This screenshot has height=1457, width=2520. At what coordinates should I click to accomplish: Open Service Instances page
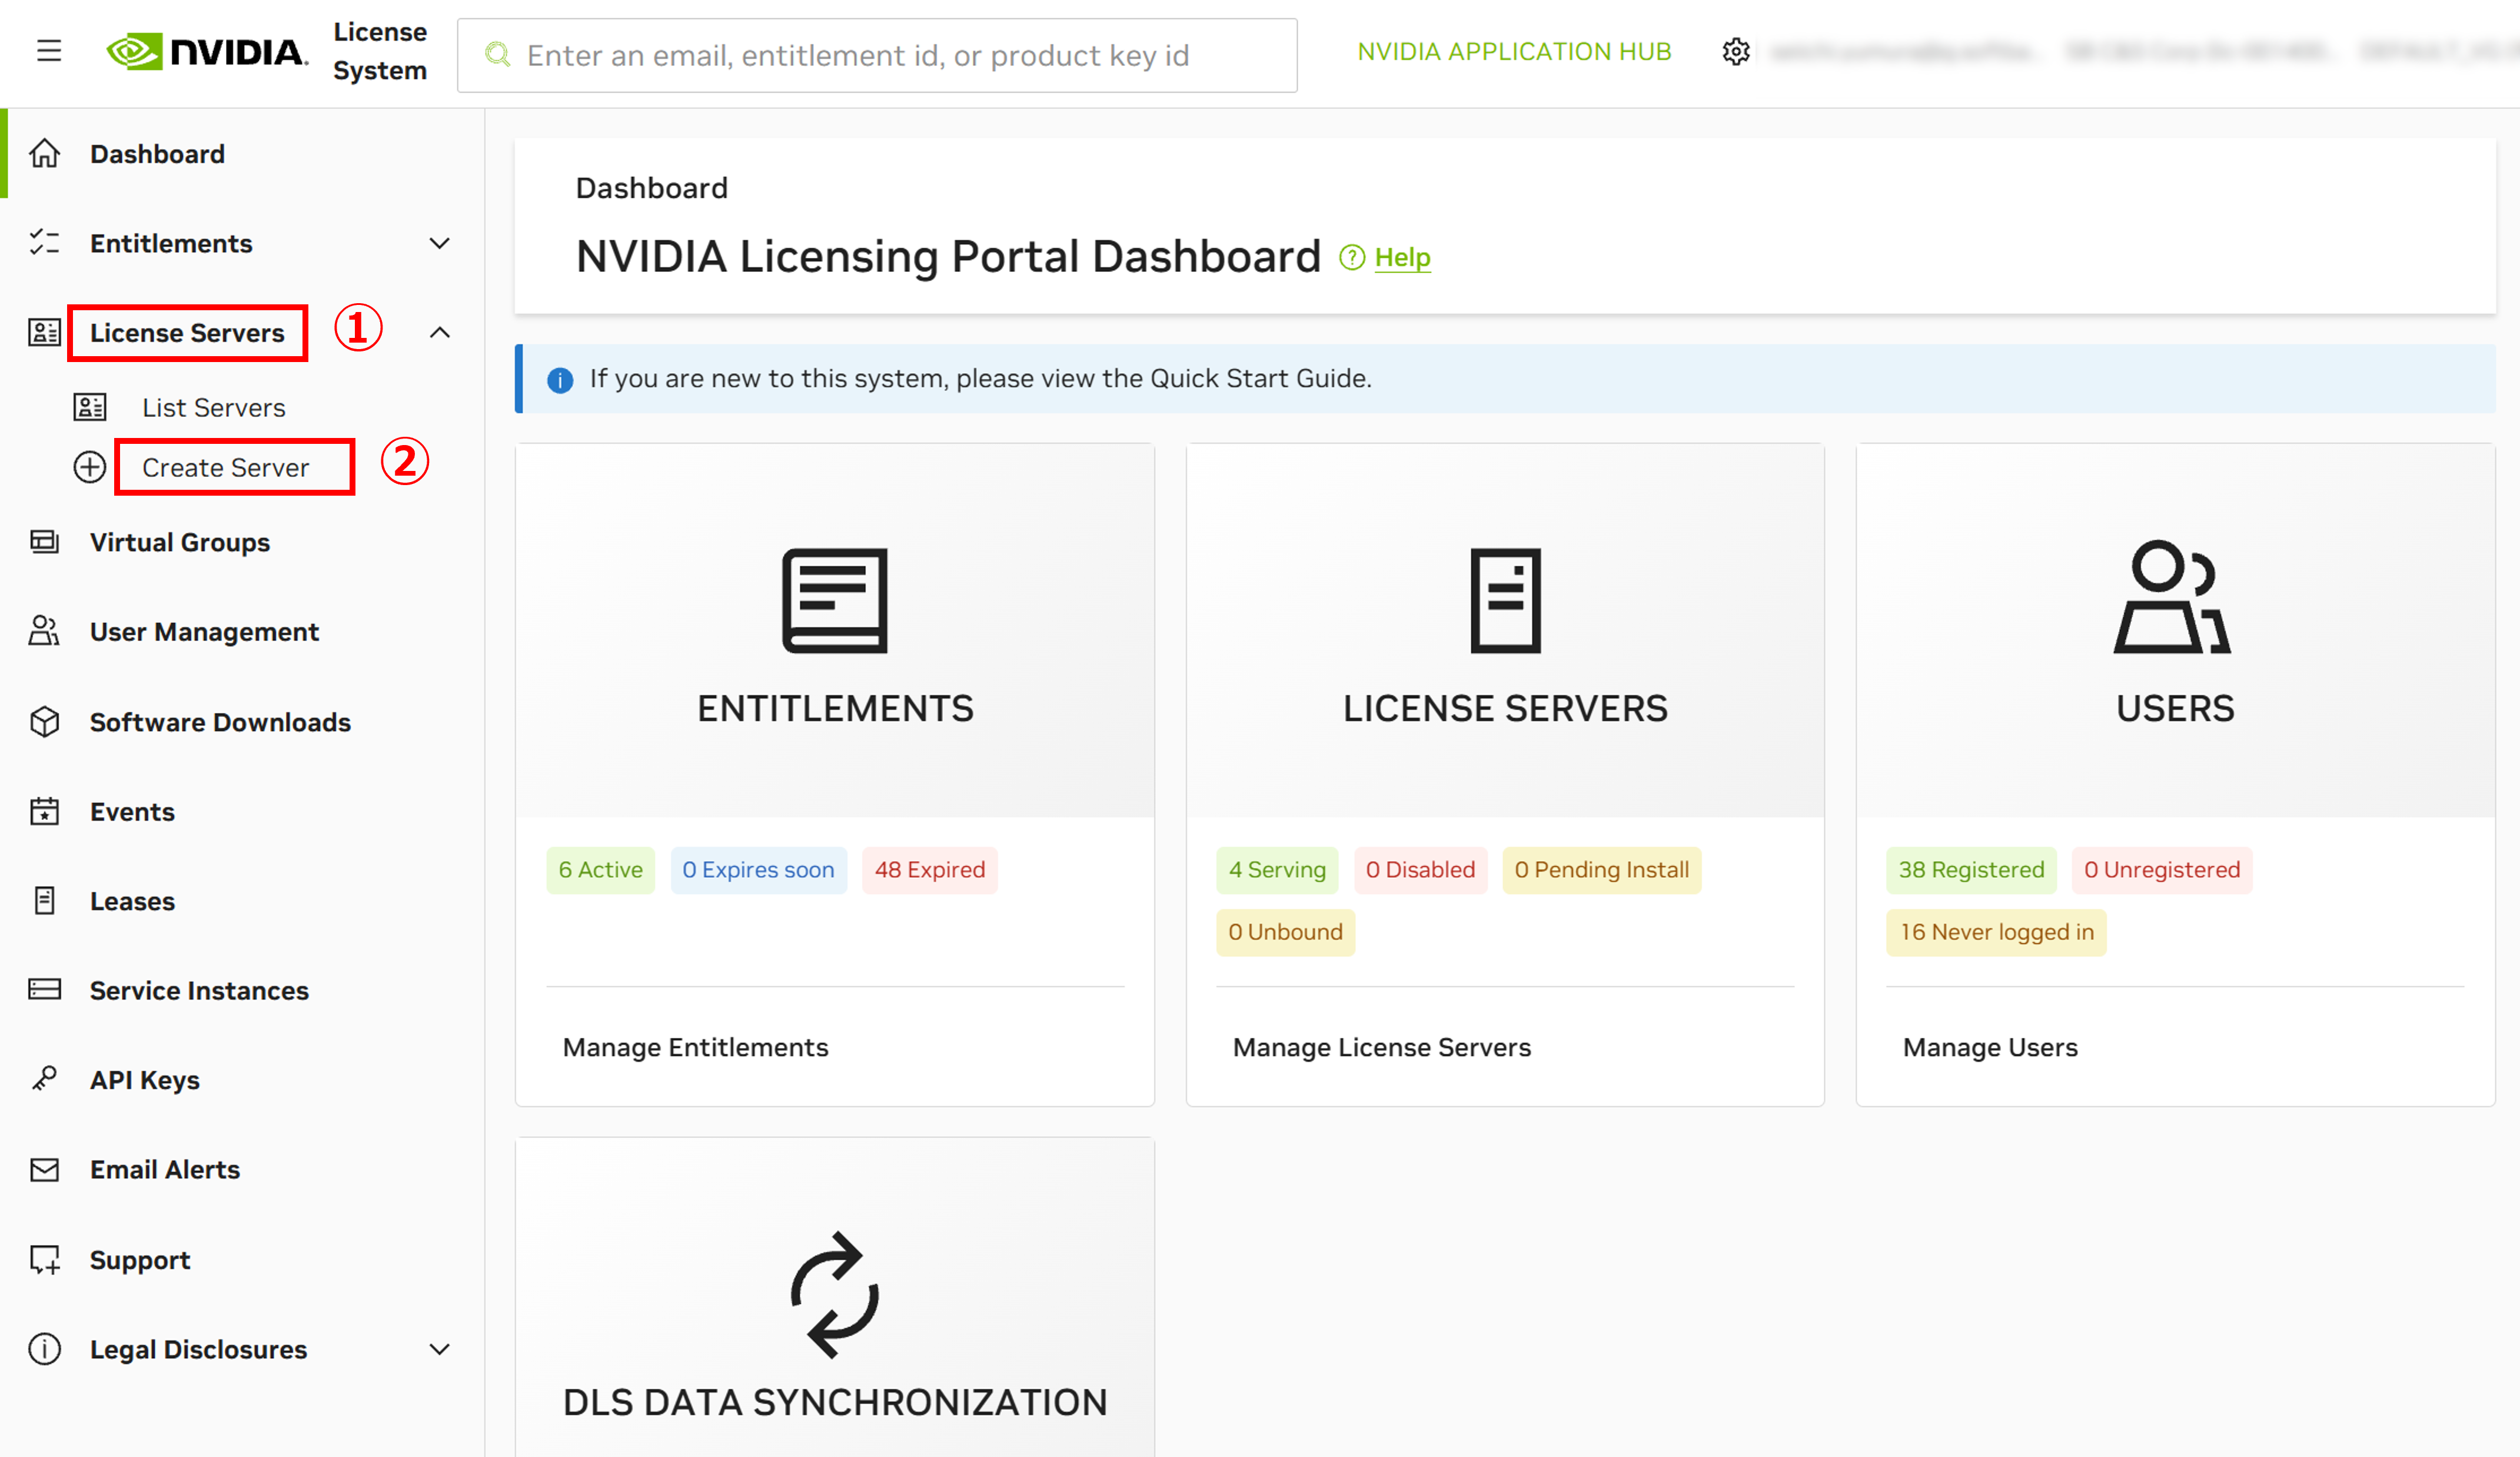tap(199, 990)
